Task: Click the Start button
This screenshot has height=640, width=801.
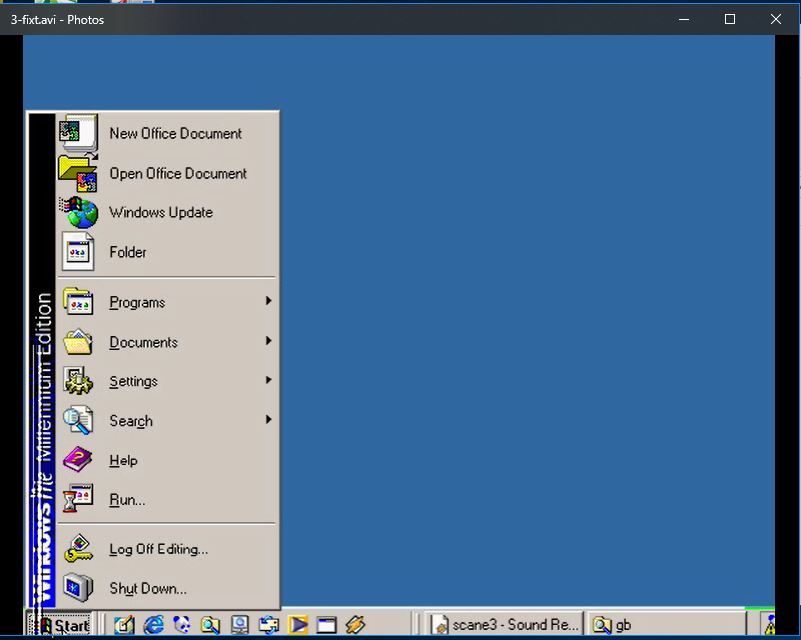Action: click(59, 624)
